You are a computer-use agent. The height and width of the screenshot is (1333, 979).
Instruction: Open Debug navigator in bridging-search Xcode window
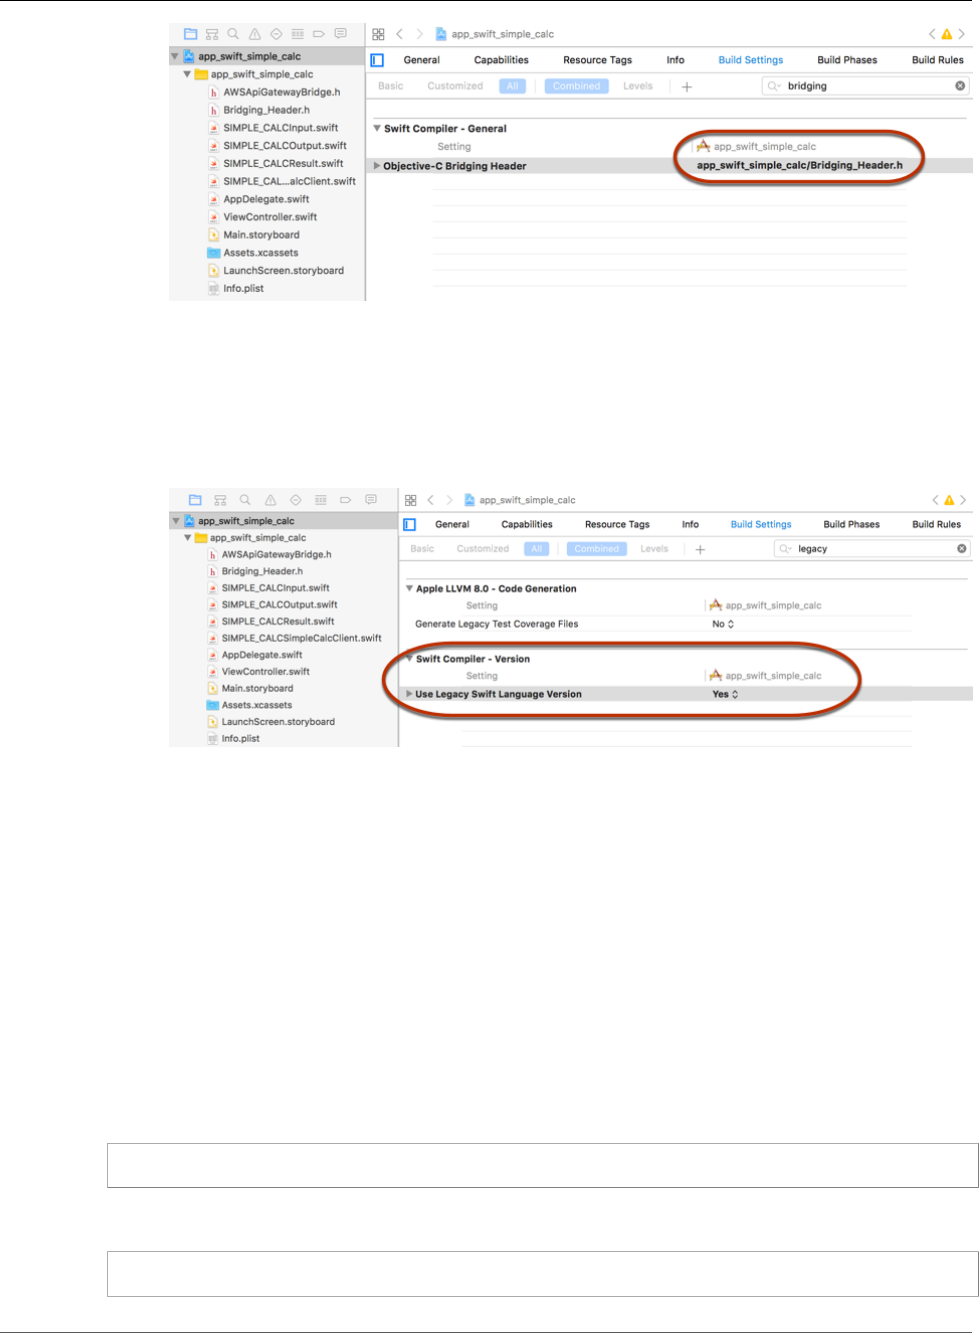point(297,34)
